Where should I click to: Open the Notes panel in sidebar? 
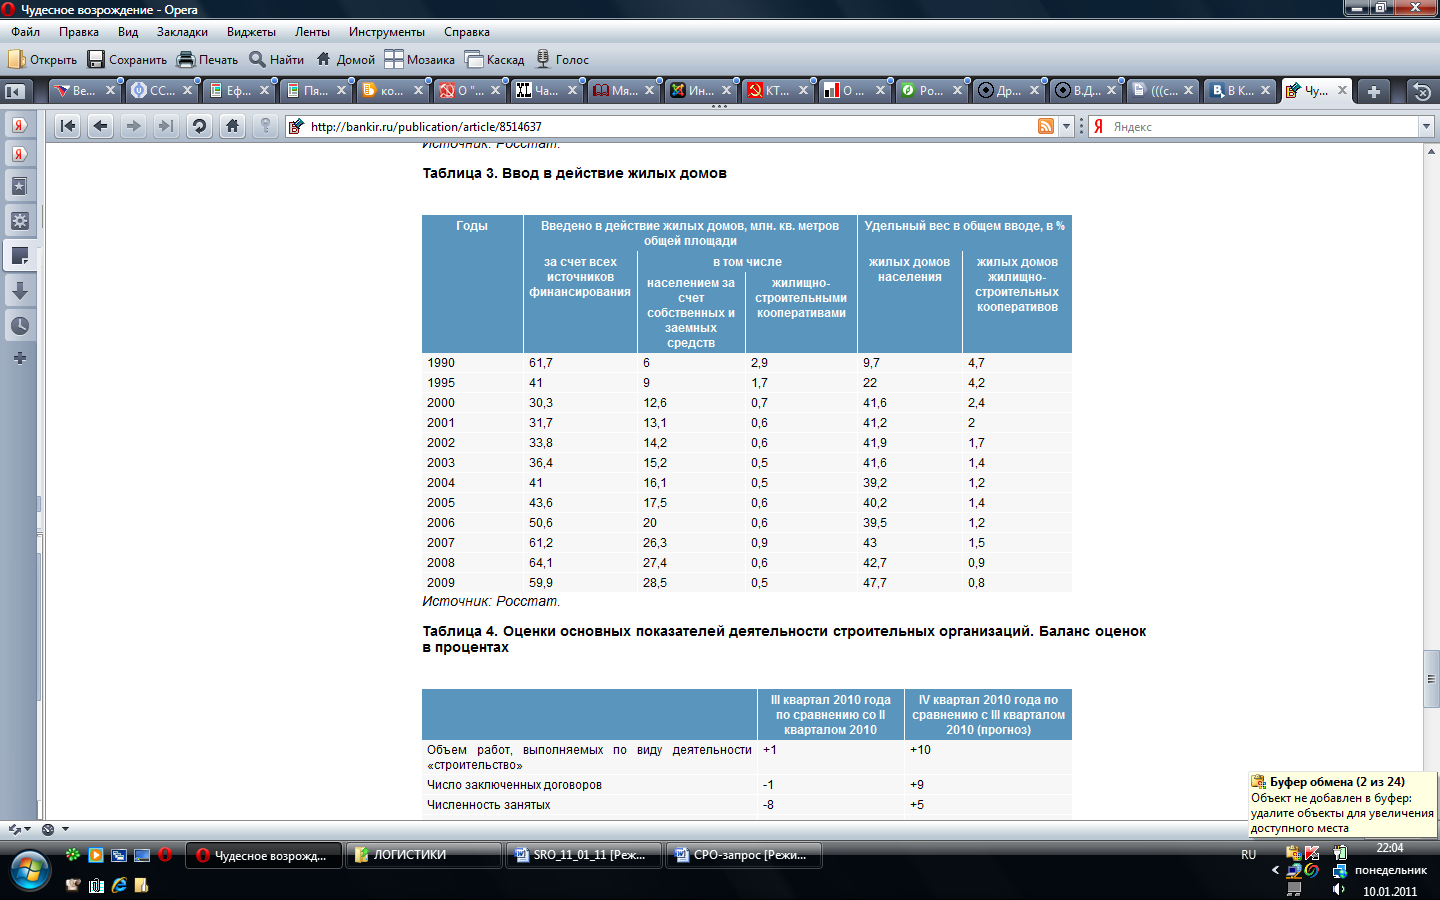tap(19, 256)
